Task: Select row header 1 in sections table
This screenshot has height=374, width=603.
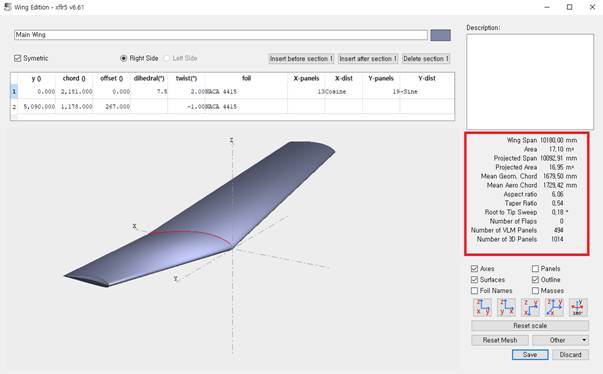Action: pyautogui.click(x=14, y=92)
